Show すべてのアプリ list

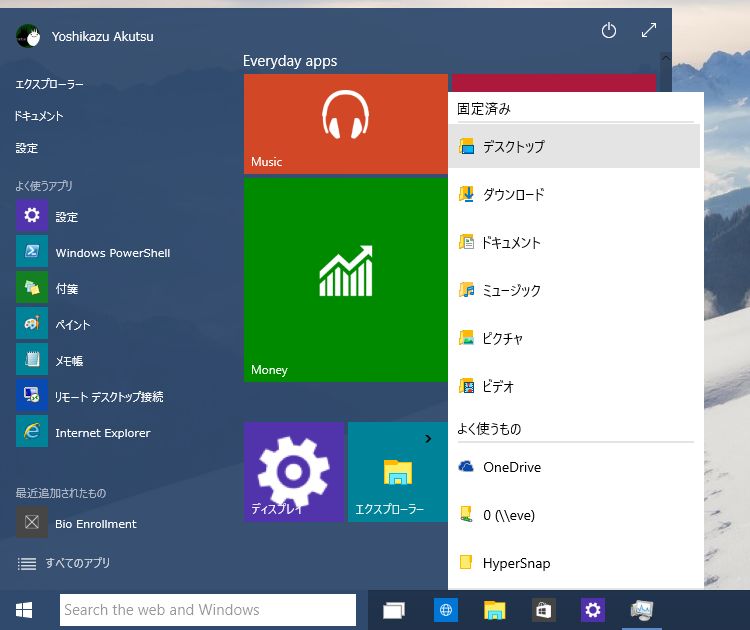(64, 563)
